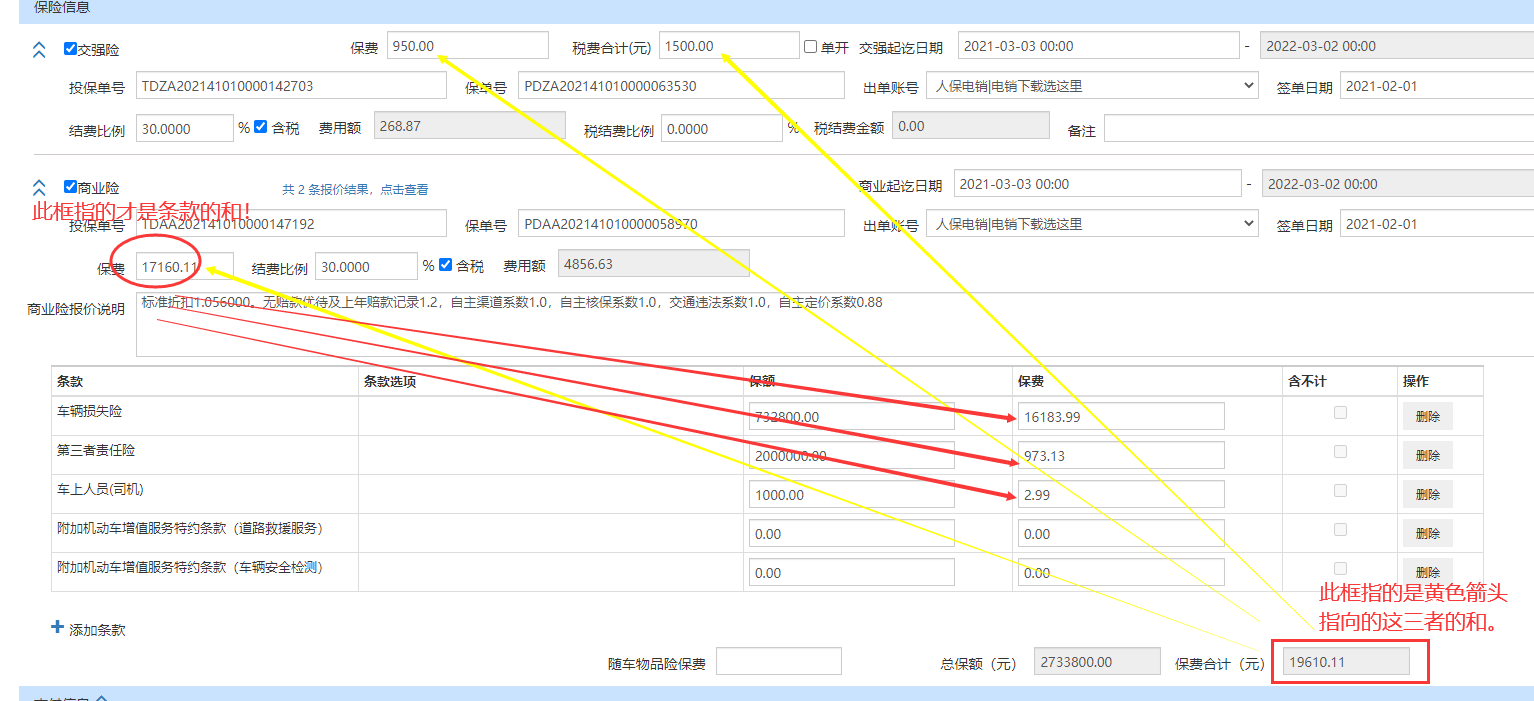Click 第三者责任险 保额 field 2000000.00
1534x701 pixels.
(x=852, y=455)
